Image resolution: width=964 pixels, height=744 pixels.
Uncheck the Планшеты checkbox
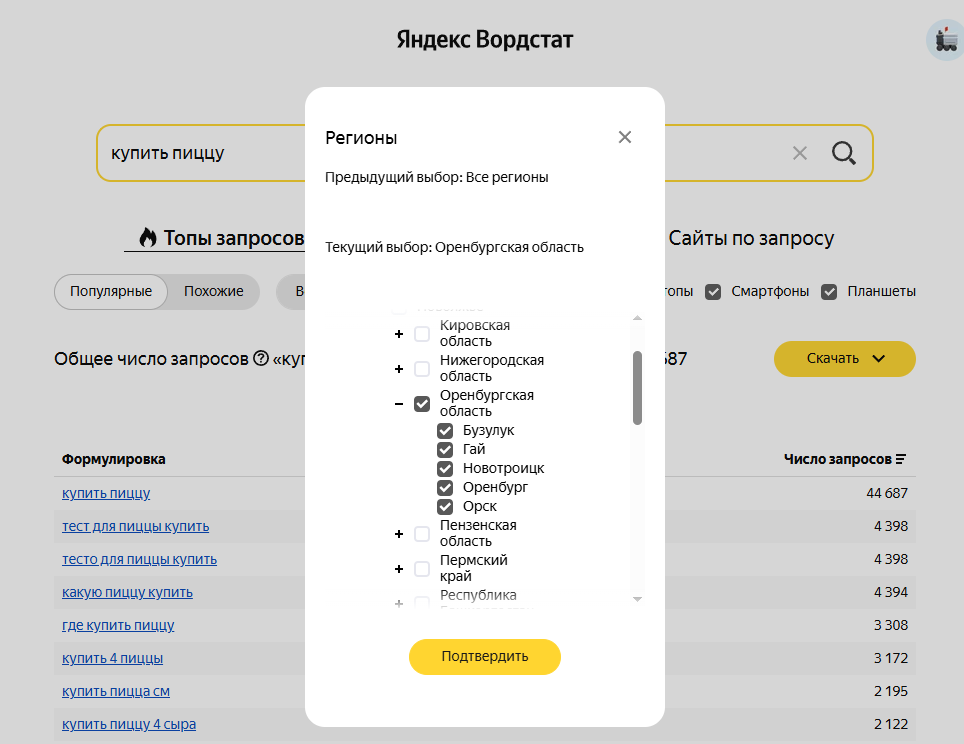click(x=829, y=291)
